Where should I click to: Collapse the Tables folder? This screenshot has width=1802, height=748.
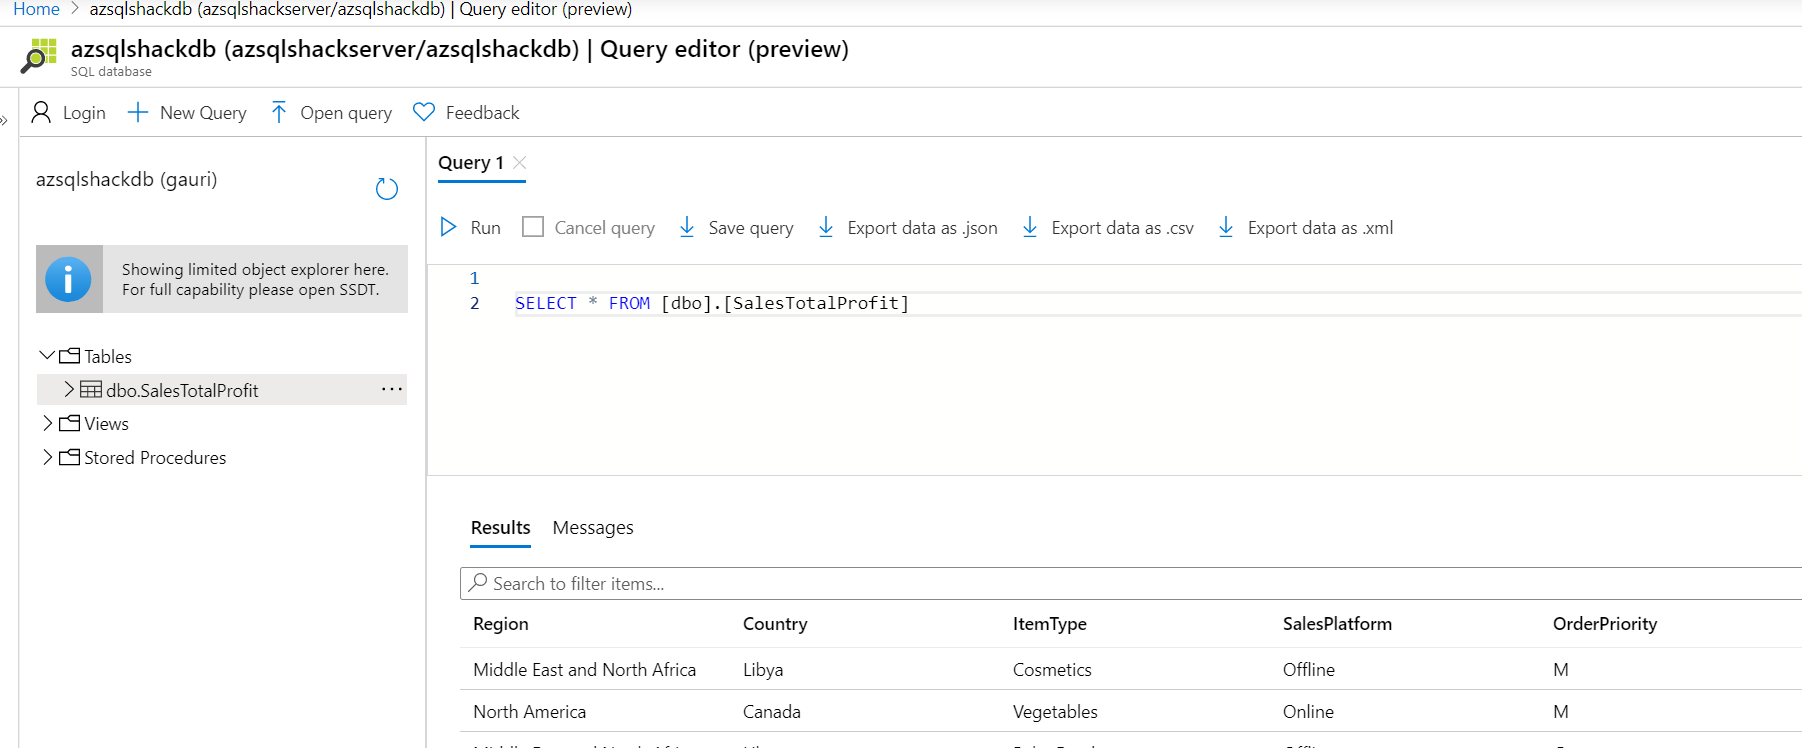(x=47, y=356)
